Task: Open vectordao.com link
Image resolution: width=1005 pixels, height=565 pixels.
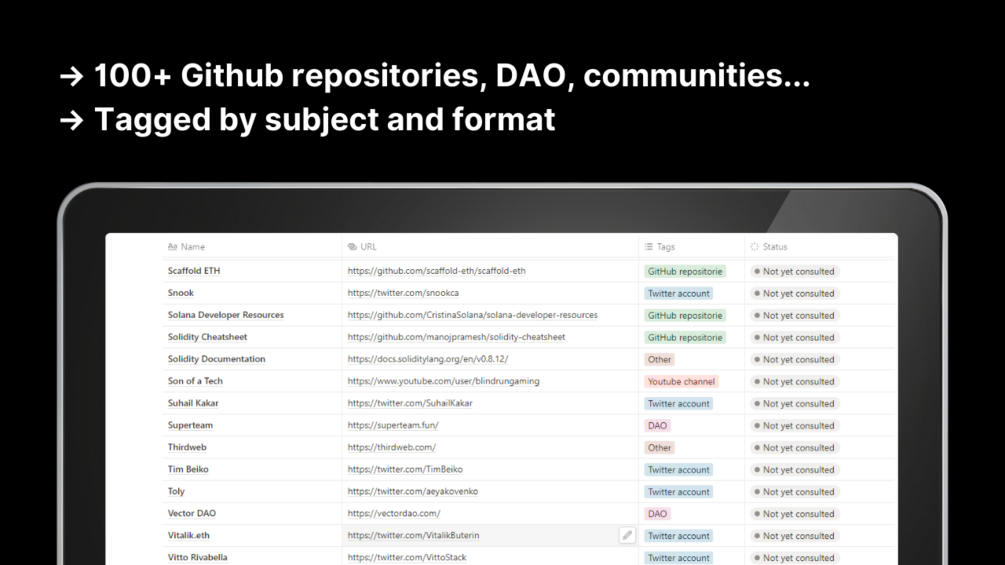Action: click(x=394, y=513)
